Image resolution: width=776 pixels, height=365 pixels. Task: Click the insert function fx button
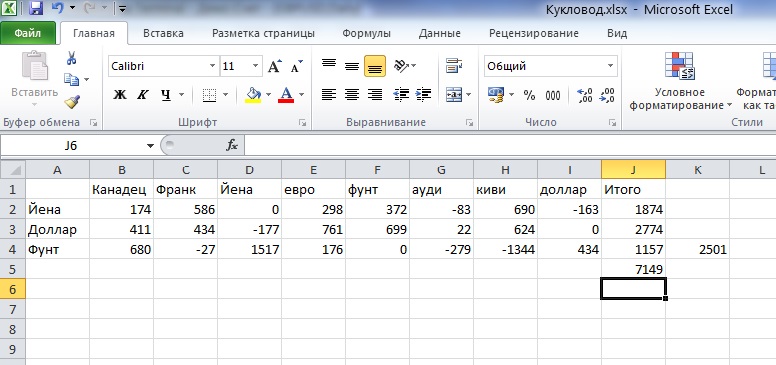click(232, 145)
